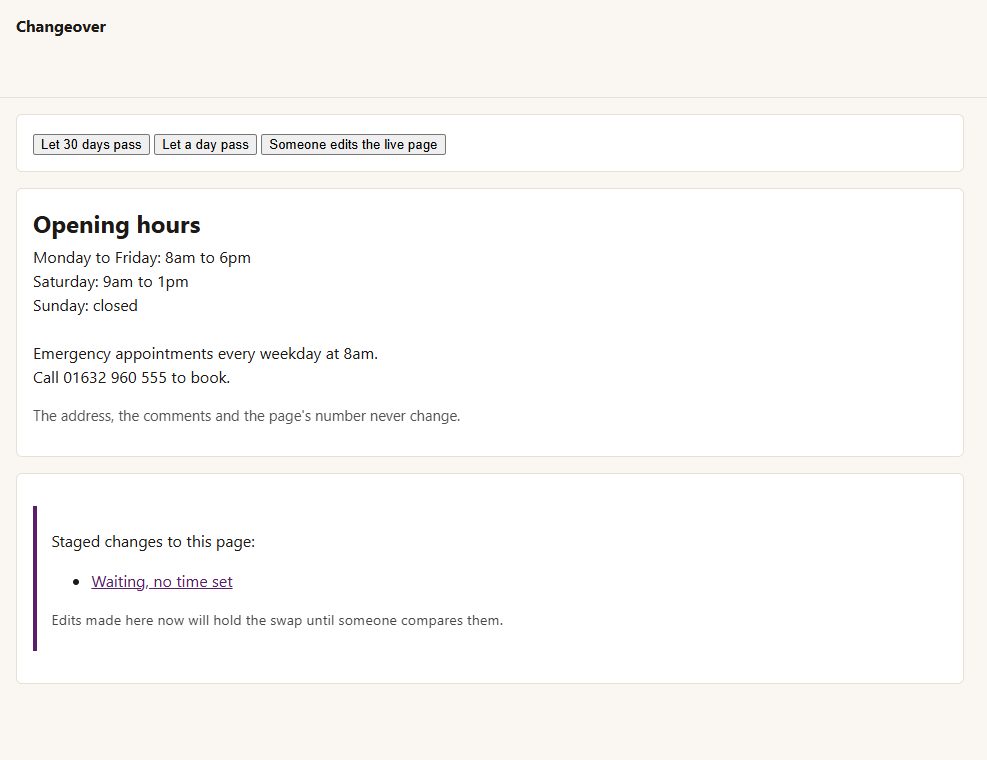Click the 'Edits made here now' hint text
This screenshot has width=987, height=760.
click(x=277, y=620)
